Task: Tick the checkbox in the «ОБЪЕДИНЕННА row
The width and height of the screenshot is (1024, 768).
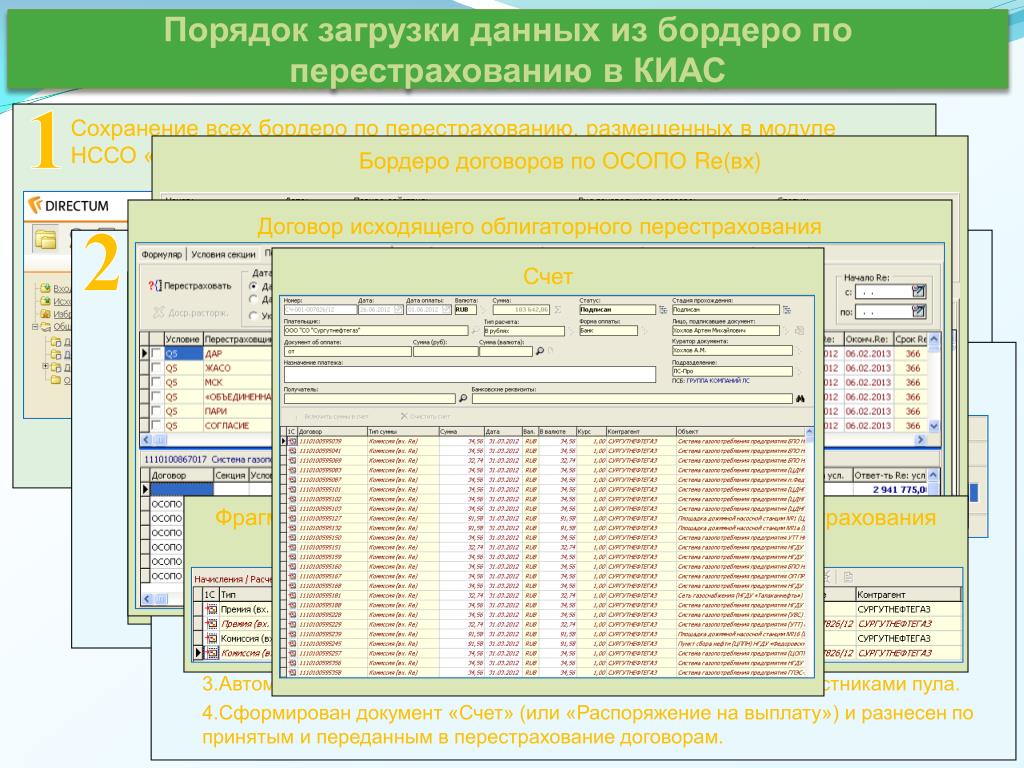Action: pyautogui.click(x=156, y=396)
